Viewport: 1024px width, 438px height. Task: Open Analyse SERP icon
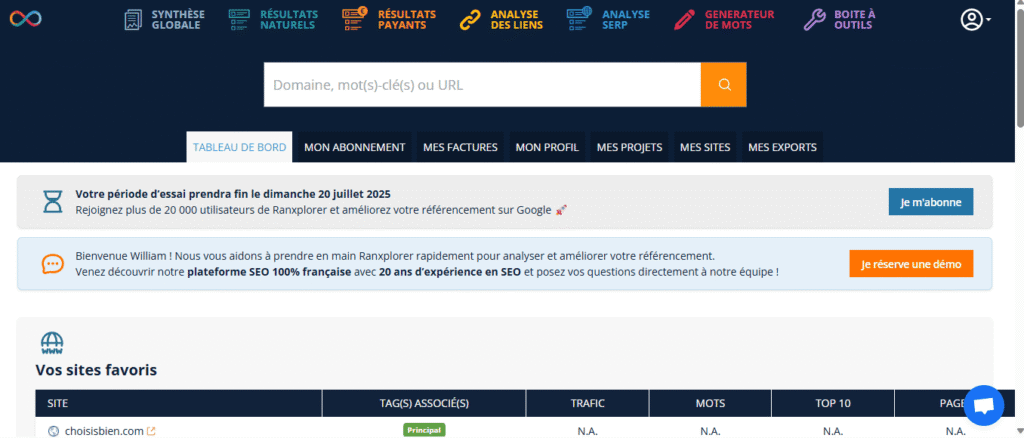579,19
